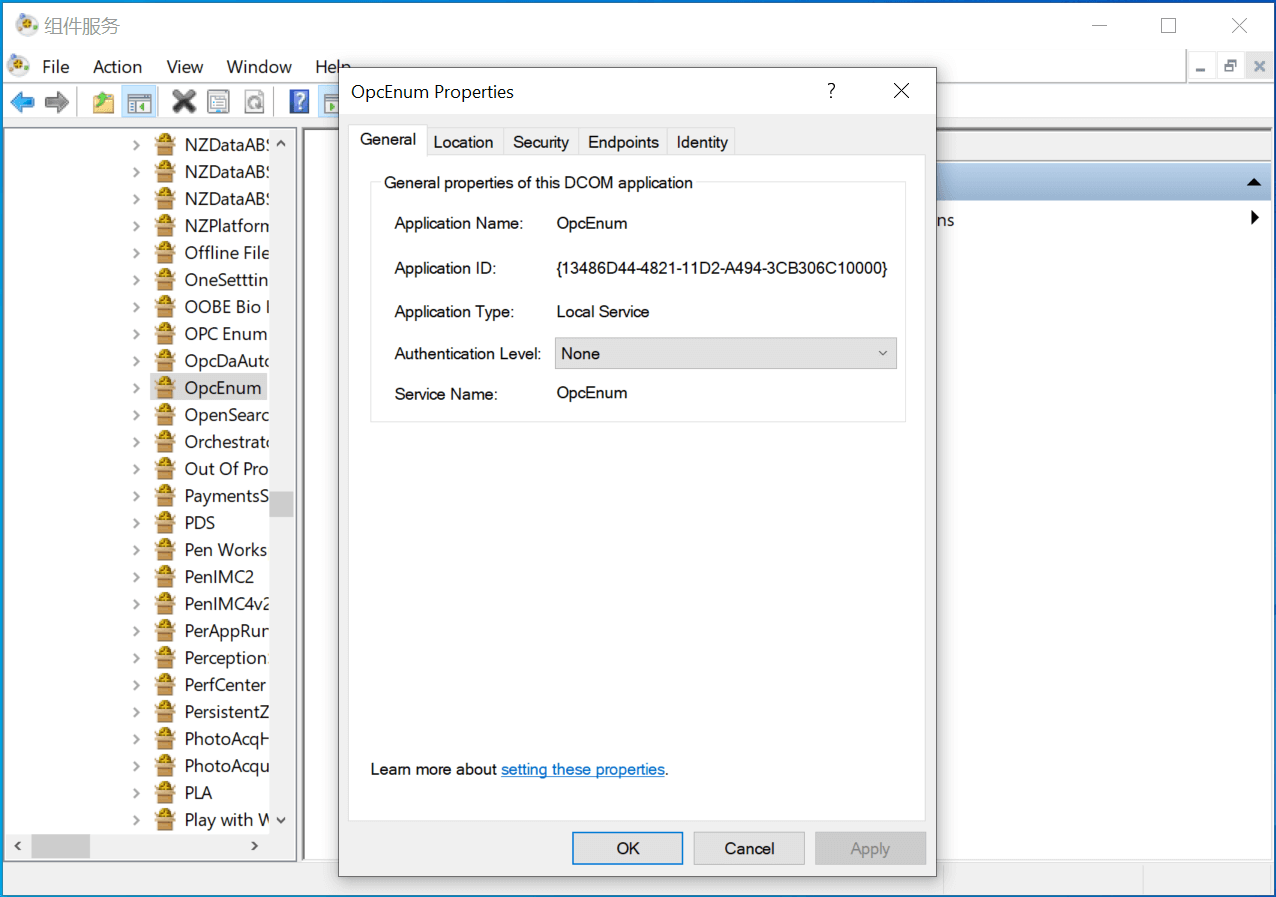1276x897 pixels.
Task: Expand the PenIMC2 tree node
Action: [x=136, y=577]
